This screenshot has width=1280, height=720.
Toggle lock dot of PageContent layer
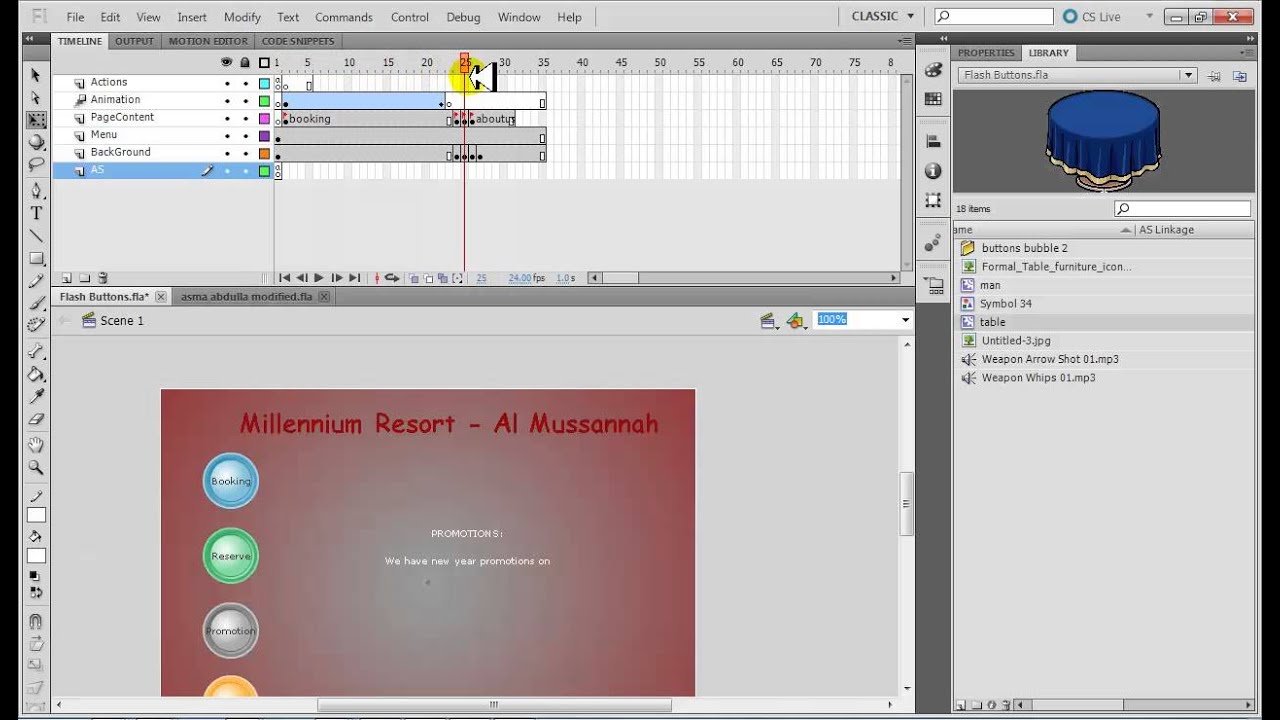point(246,118)
